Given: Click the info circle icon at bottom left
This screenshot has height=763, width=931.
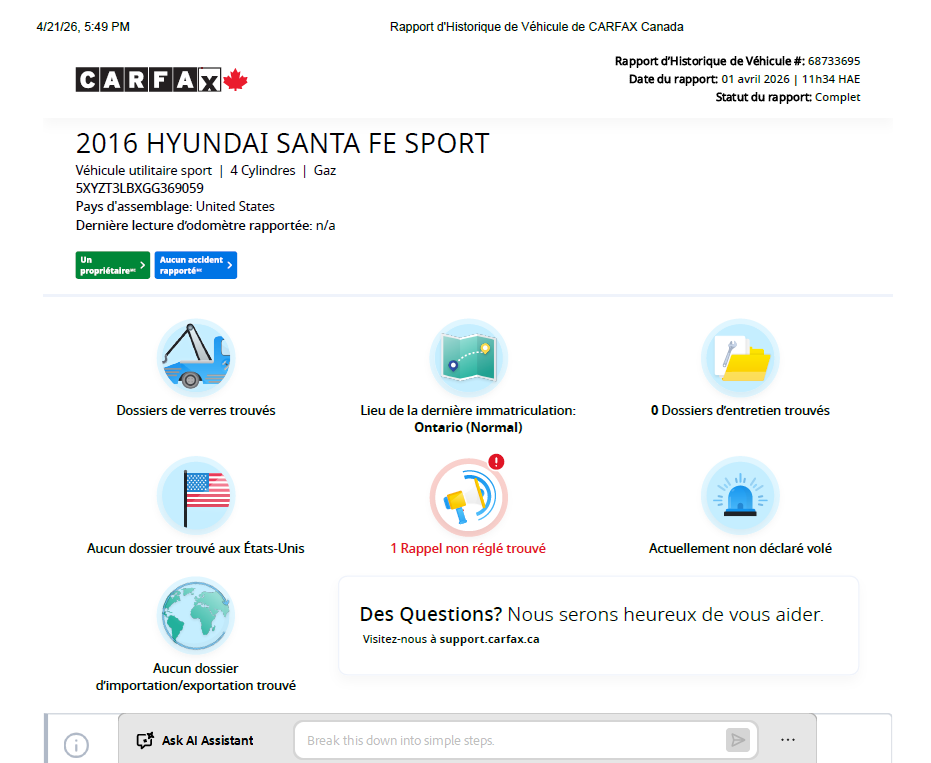Looking at the screenshot, I should [x=76, y=745].
